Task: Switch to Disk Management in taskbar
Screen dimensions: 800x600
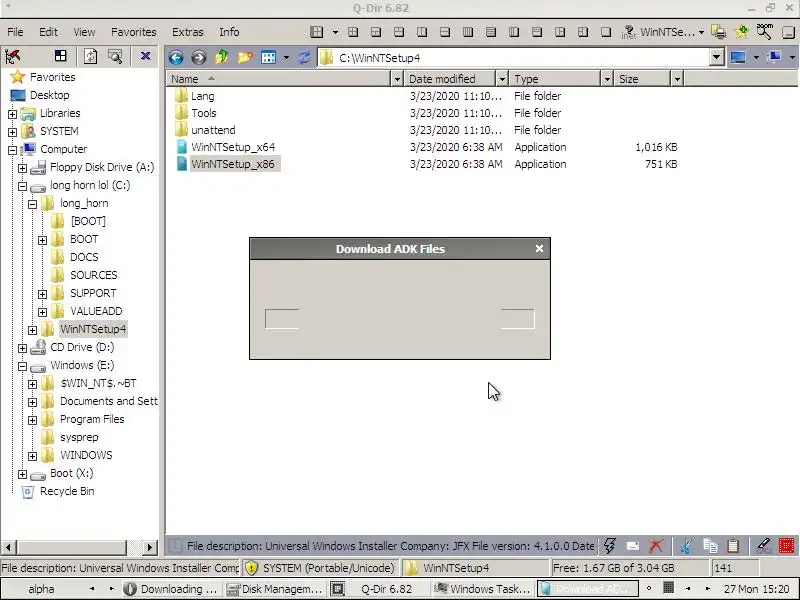Action: (274, 589)
